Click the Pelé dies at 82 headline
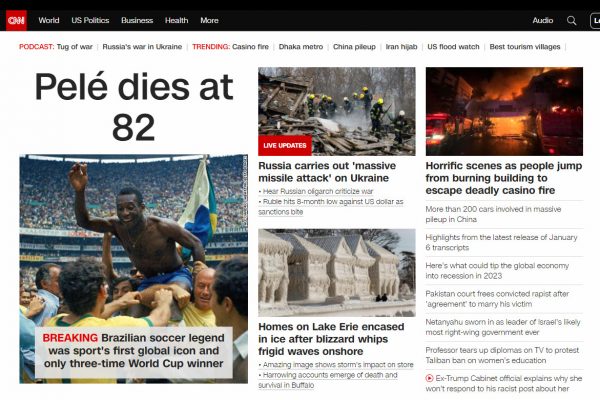The height and width of the screenshot is (400, 600). 134,107
